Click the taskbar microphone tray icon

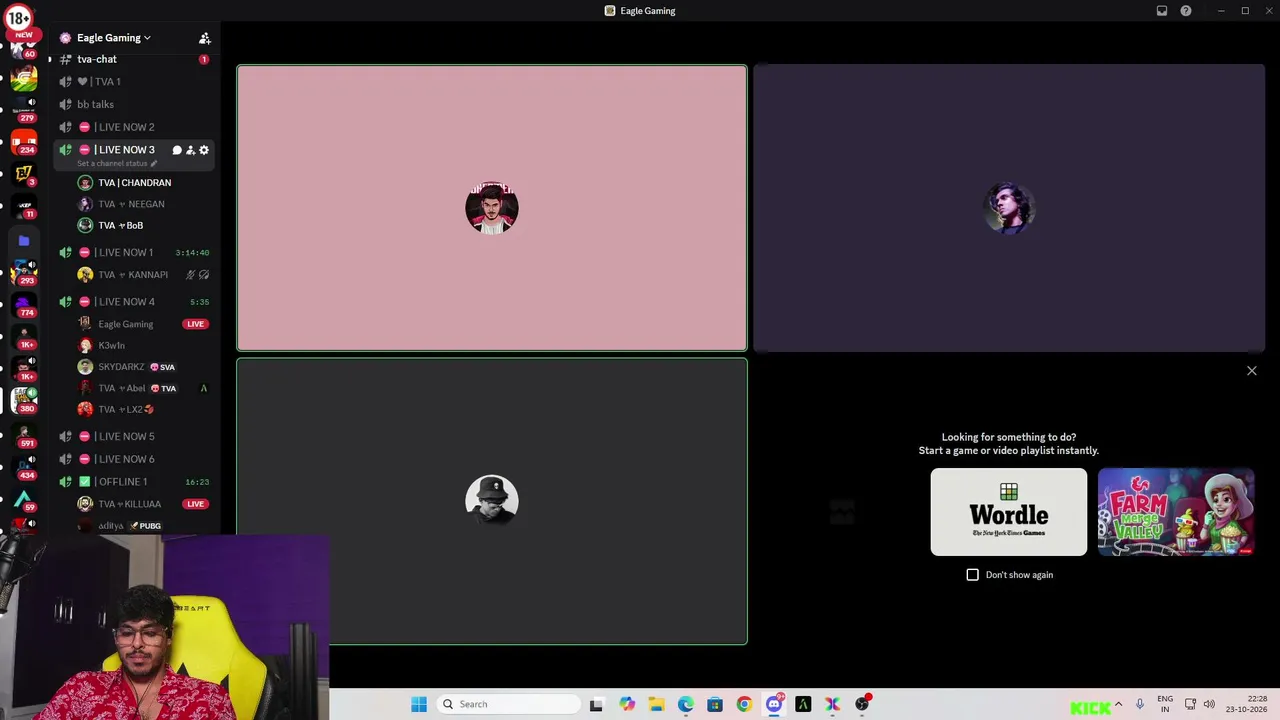coord(1139,704)
